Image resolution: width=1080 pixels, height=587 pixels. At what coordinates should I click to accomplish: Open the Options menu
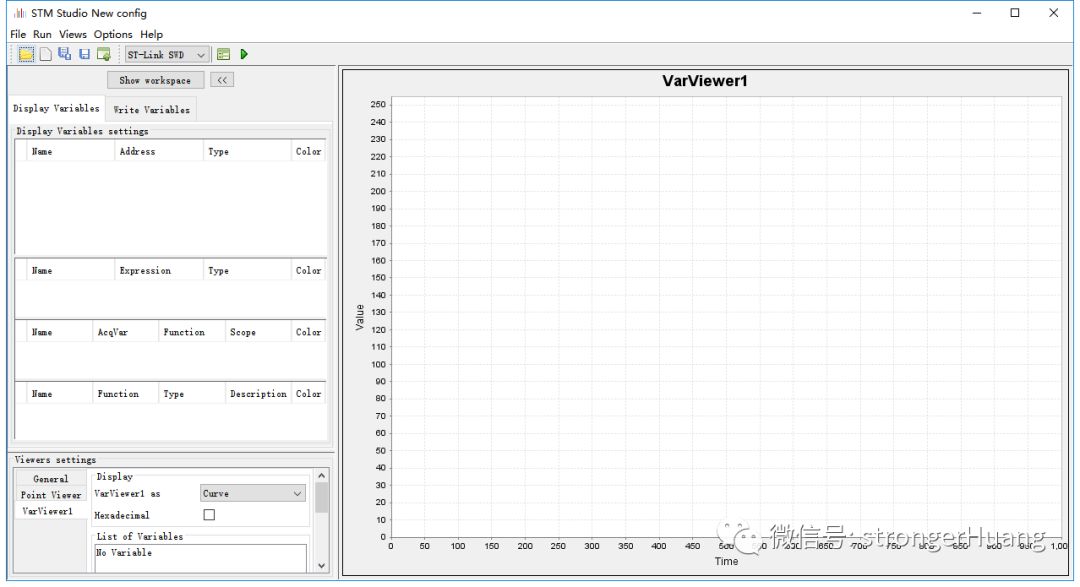tap(113, 34)
